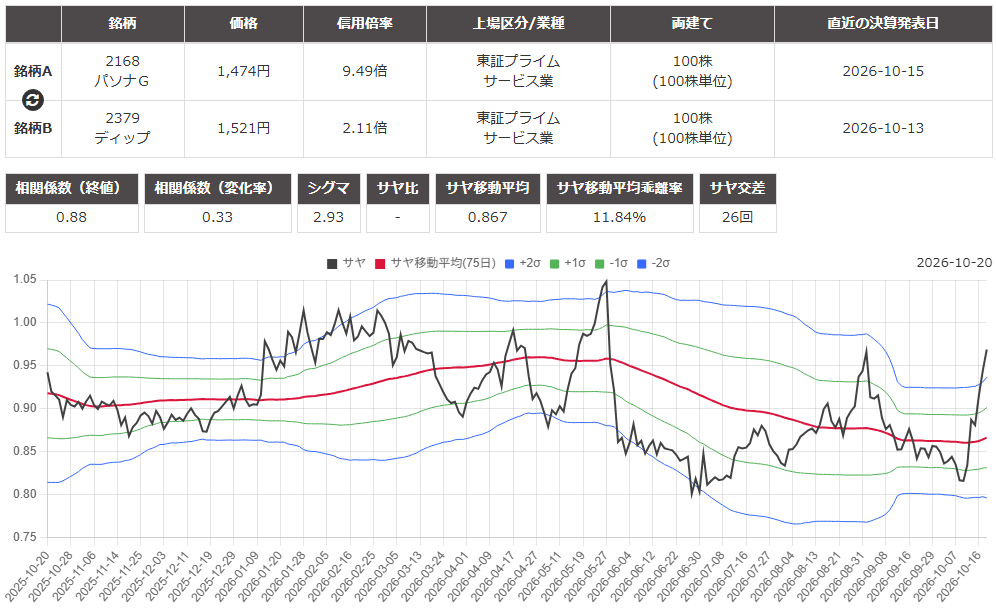The height and width of the screenshot is (609, 996).
Task: Click the サヤ交差 header
Action: click(737, 189)
